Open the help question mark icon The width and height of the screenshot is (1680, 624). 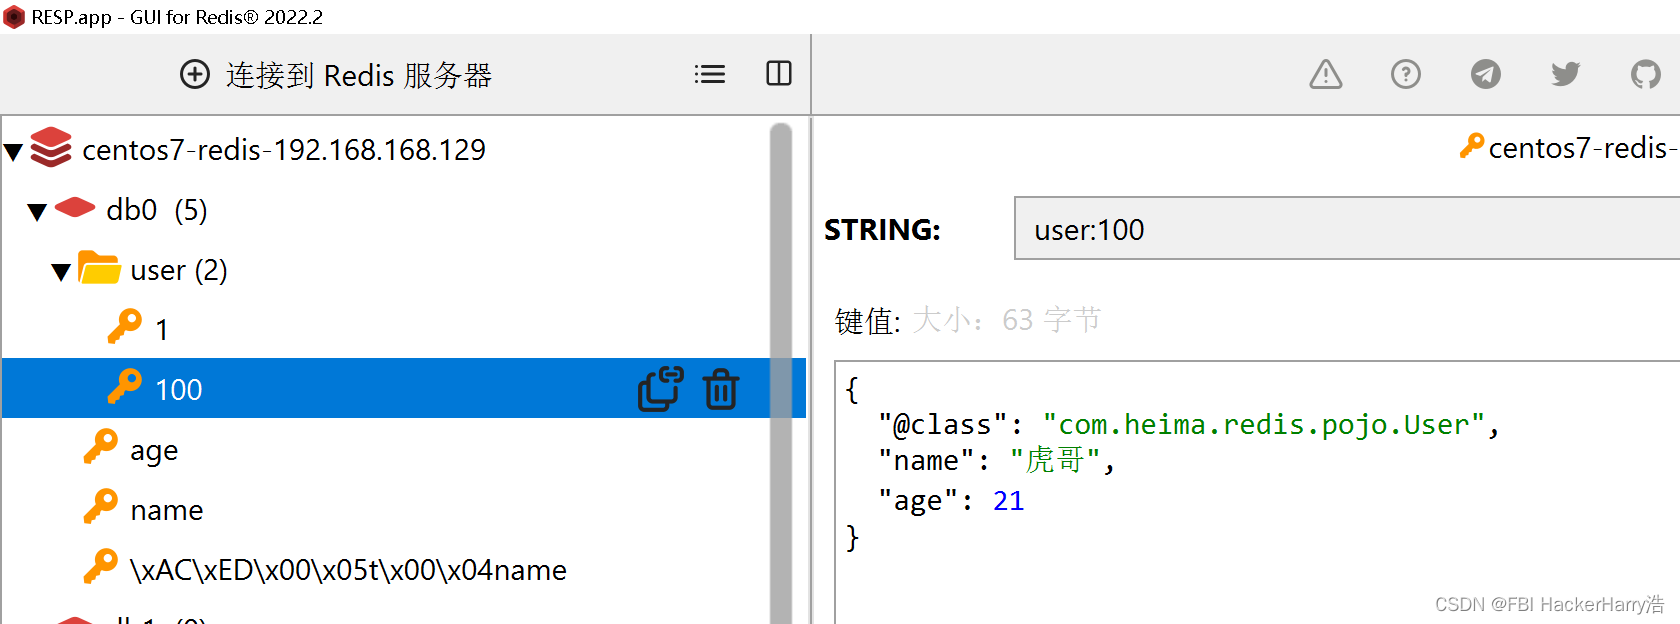[1406, 74]
